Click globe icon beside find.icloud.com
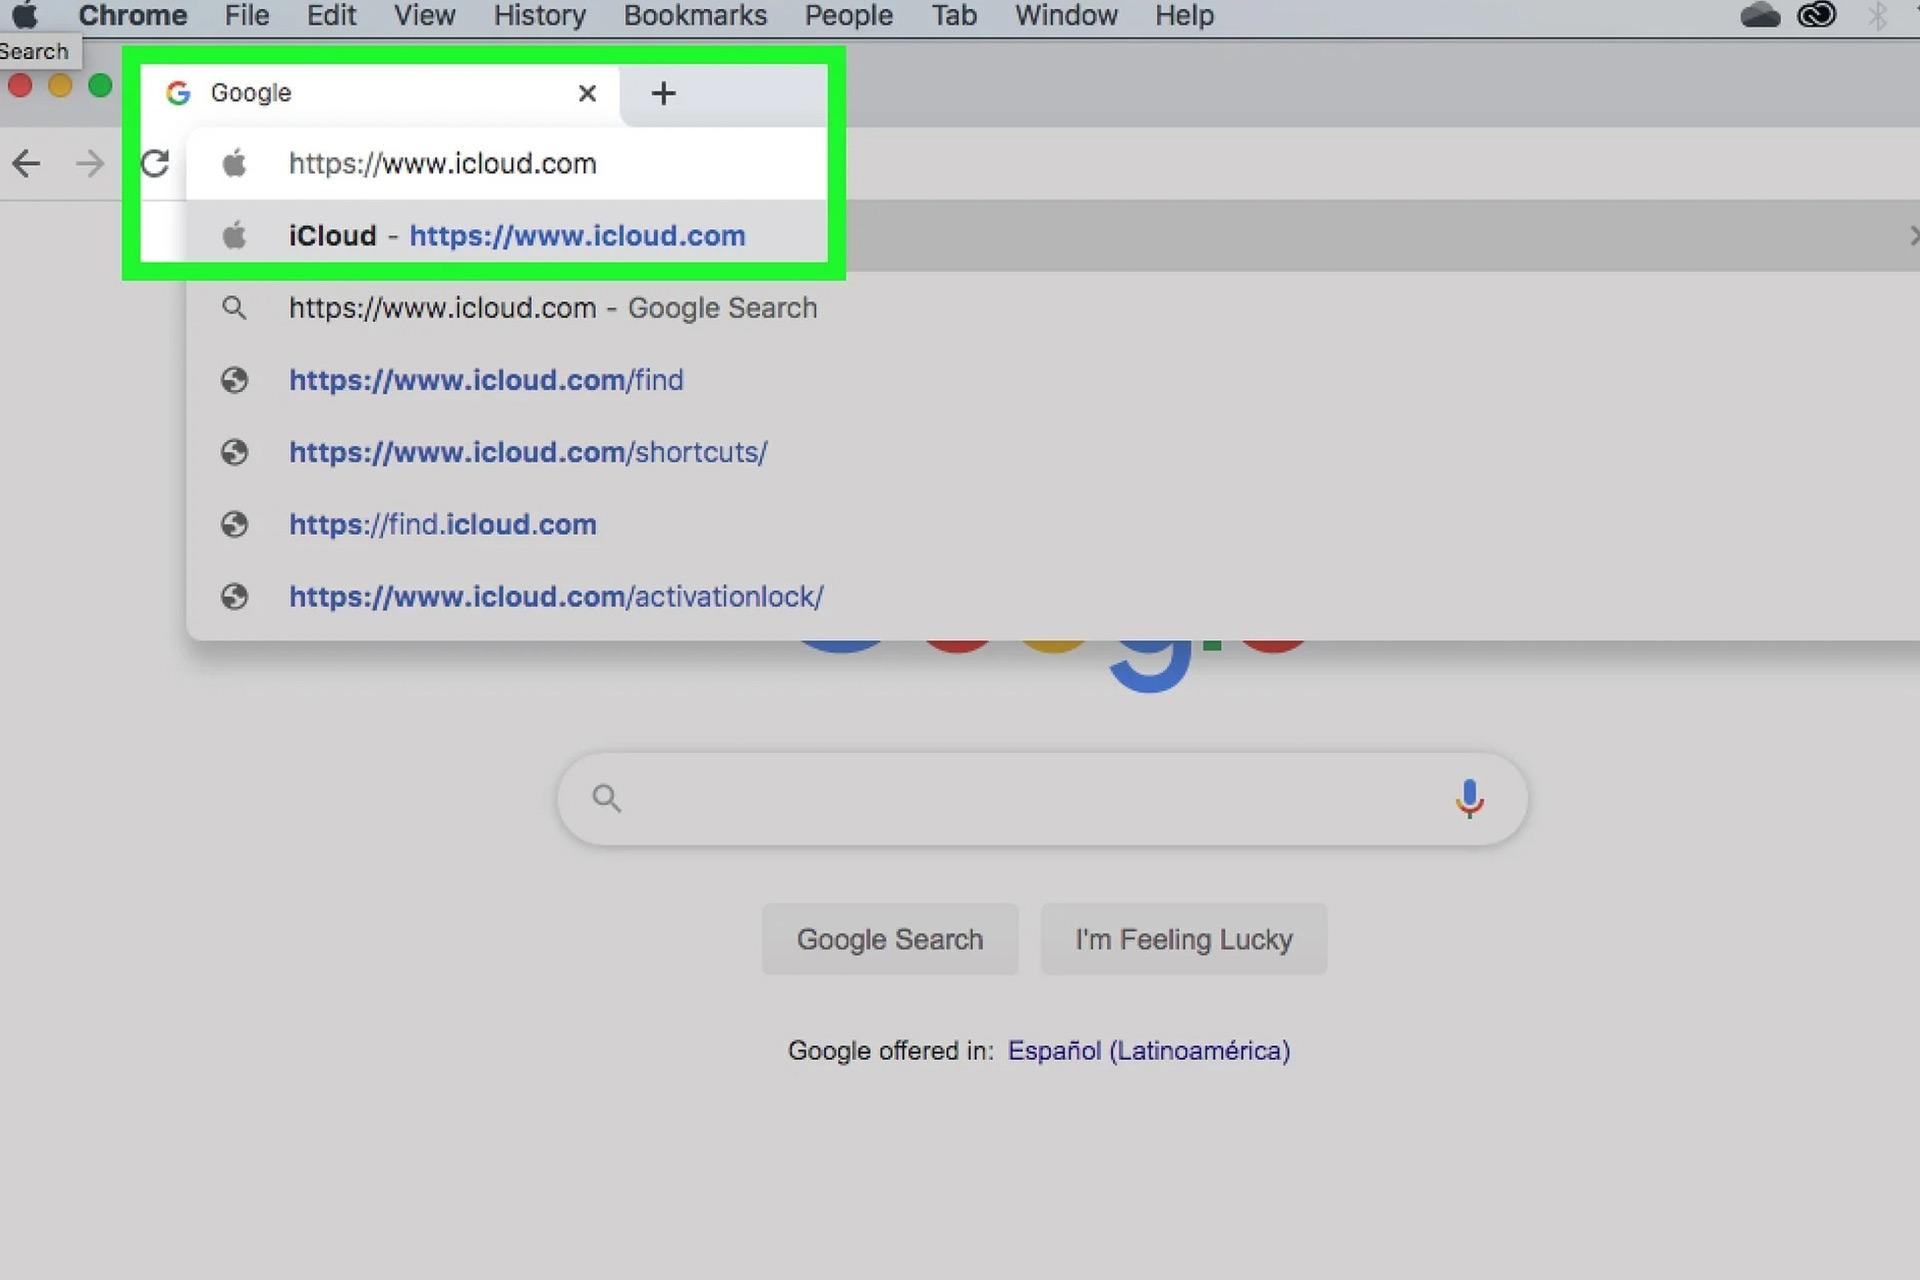This screenshot has width=1920, height=1280. pyautogui.click(x=234, y=524)
